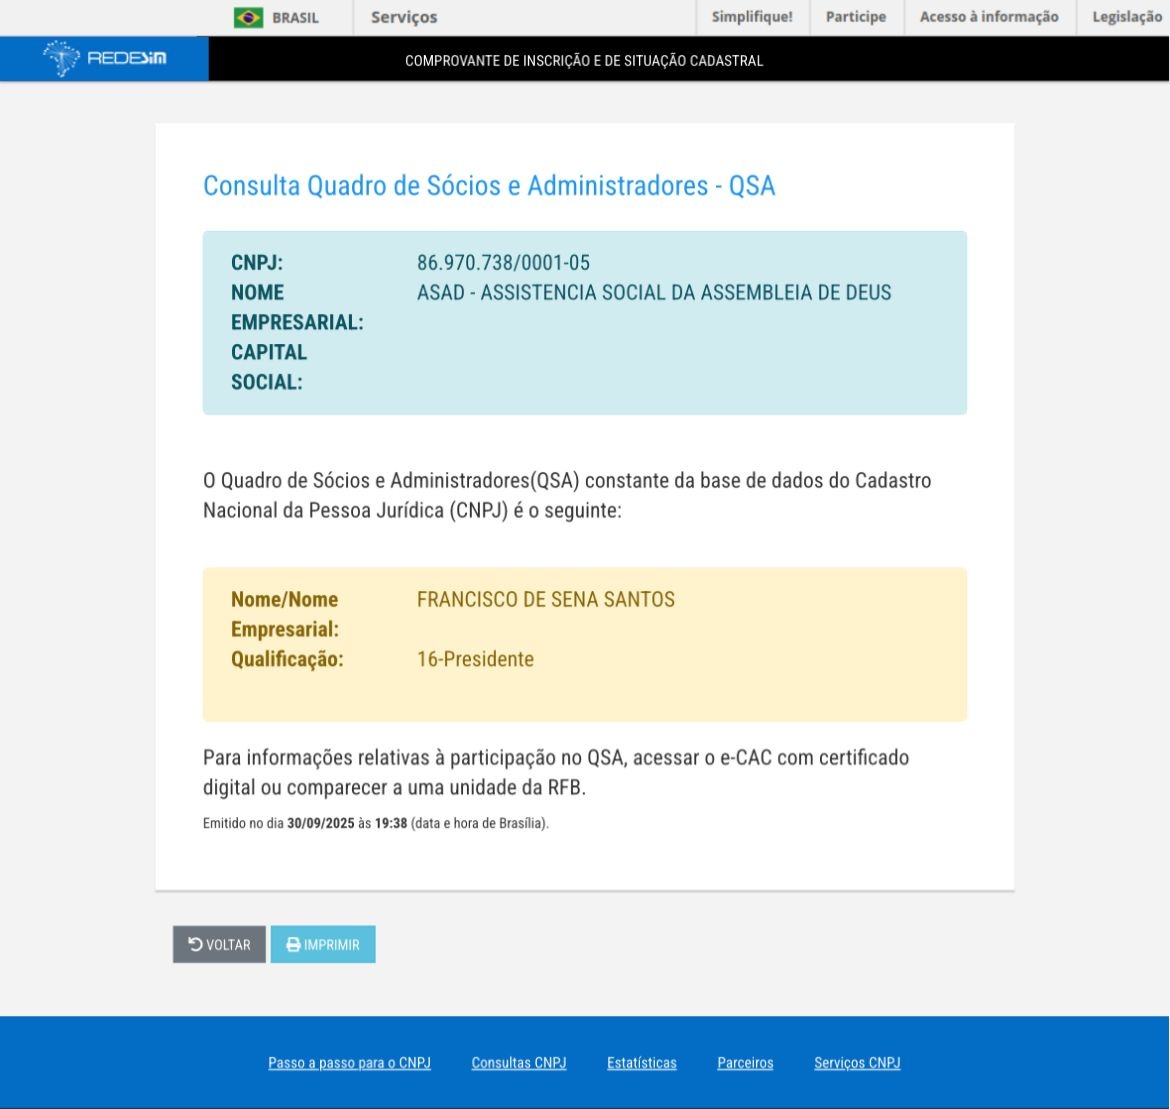Click the printer icon on IMPRIMIR

(293, 945)
